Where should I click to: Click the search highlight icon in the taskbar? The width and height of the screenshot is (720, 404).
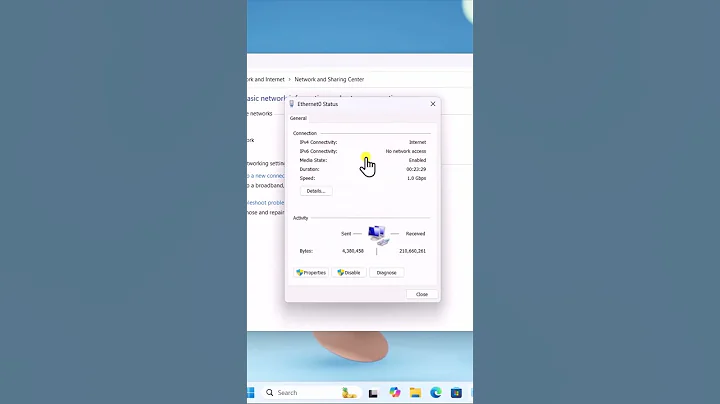click(x=349, y=393)
